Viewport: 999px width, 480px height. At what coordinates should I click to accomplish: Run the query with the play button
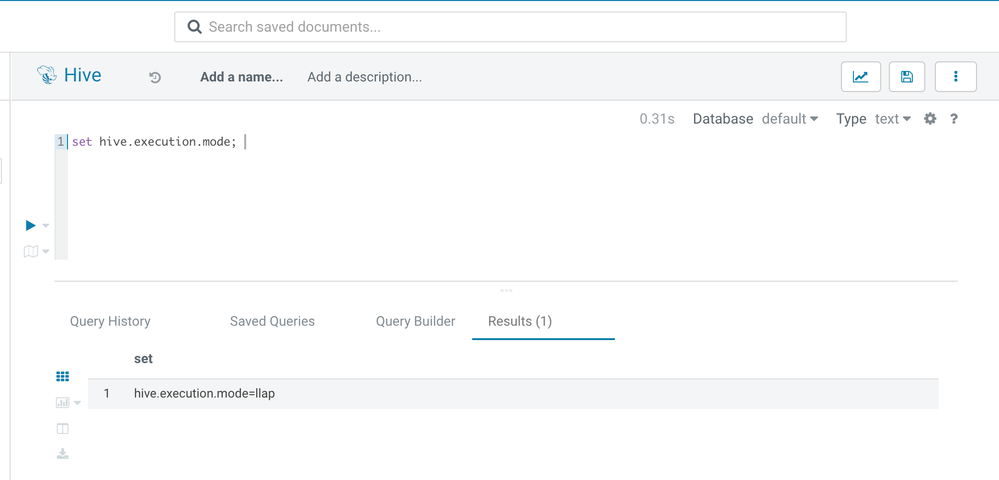[31, 225]
